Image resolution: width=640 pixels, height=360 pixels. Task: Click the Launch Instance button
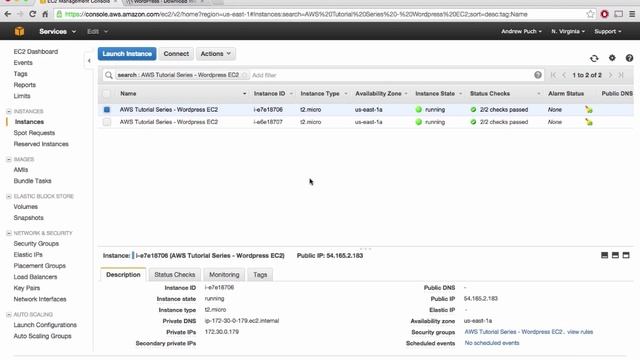[127, 54]
